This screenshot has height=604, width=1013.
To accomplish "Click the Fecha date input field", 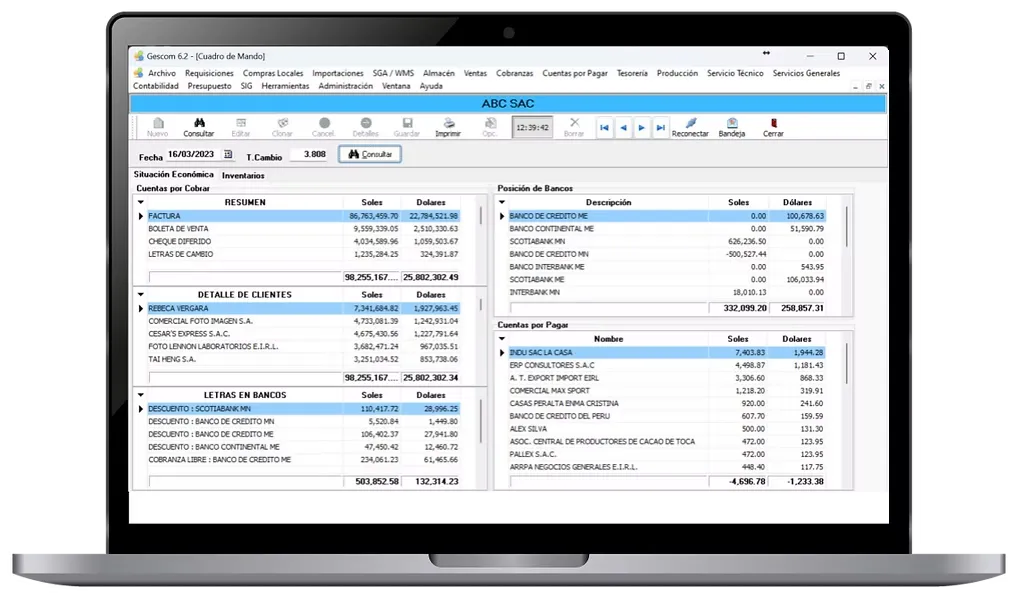I will click(x=191, y=154).
